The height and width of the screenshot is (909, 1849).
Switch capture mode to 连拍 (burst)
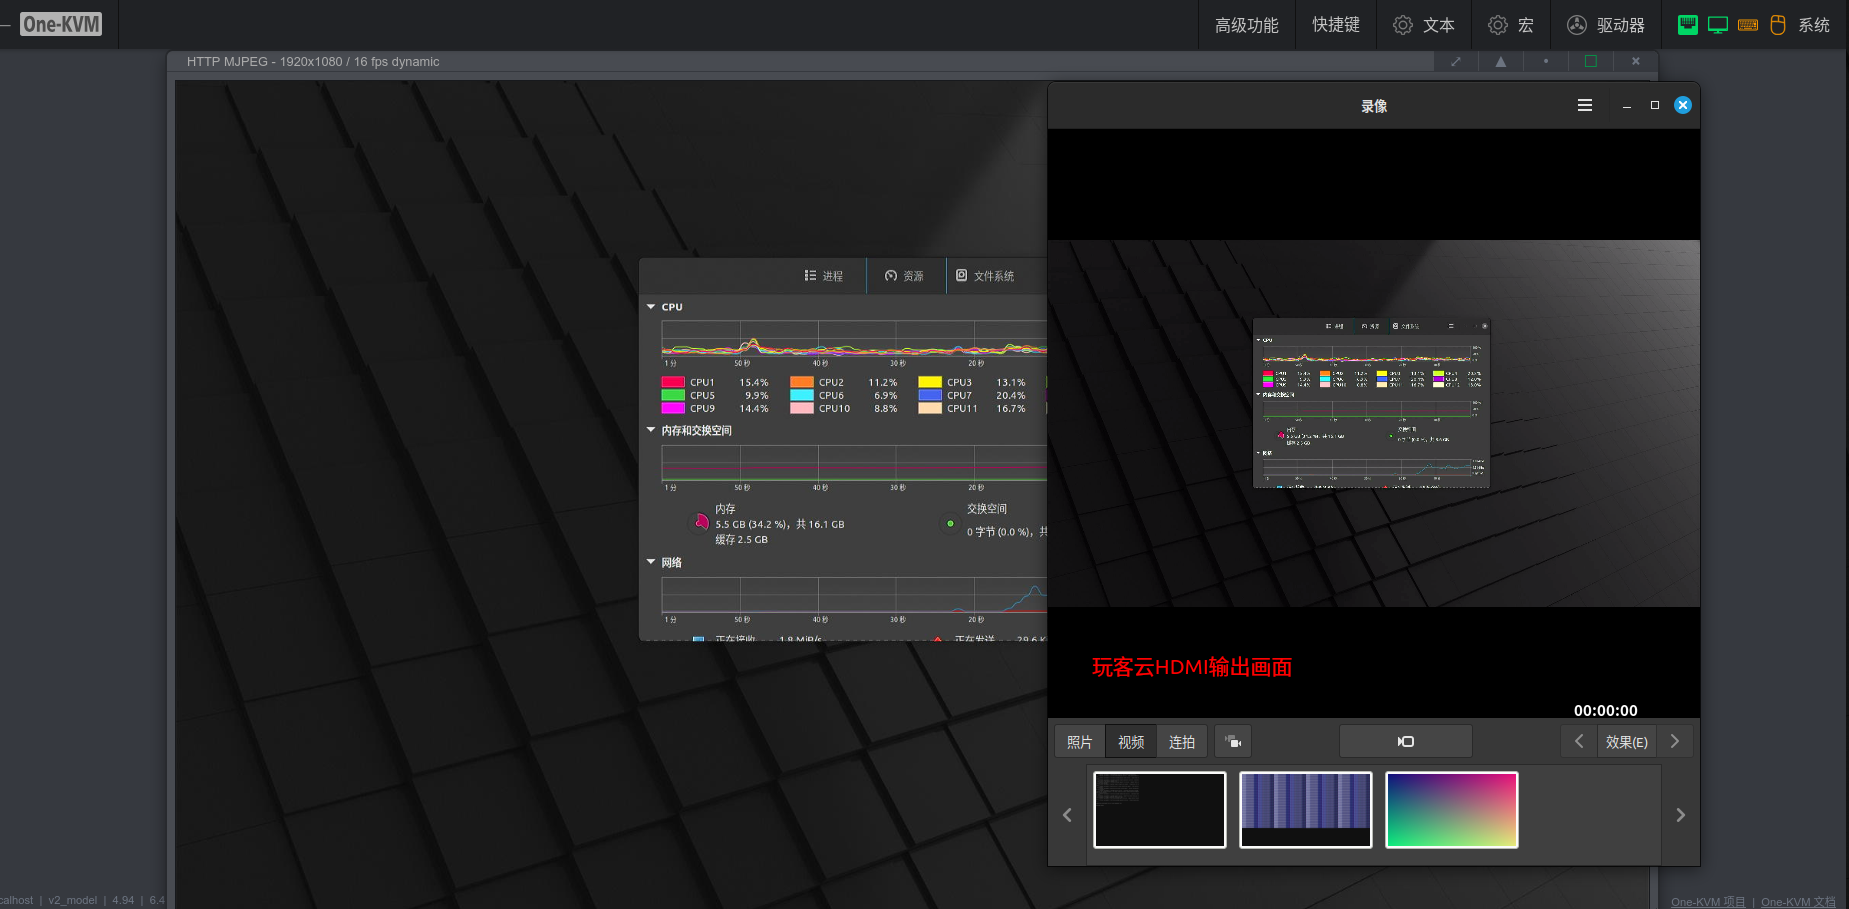coord(1182,742)
